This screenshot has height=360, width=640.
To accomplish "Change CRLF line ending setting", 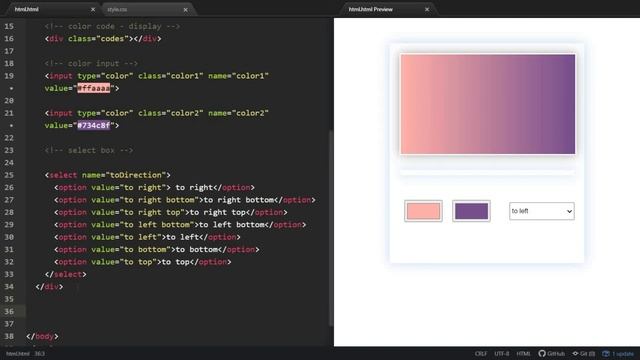I will (481, 353).
